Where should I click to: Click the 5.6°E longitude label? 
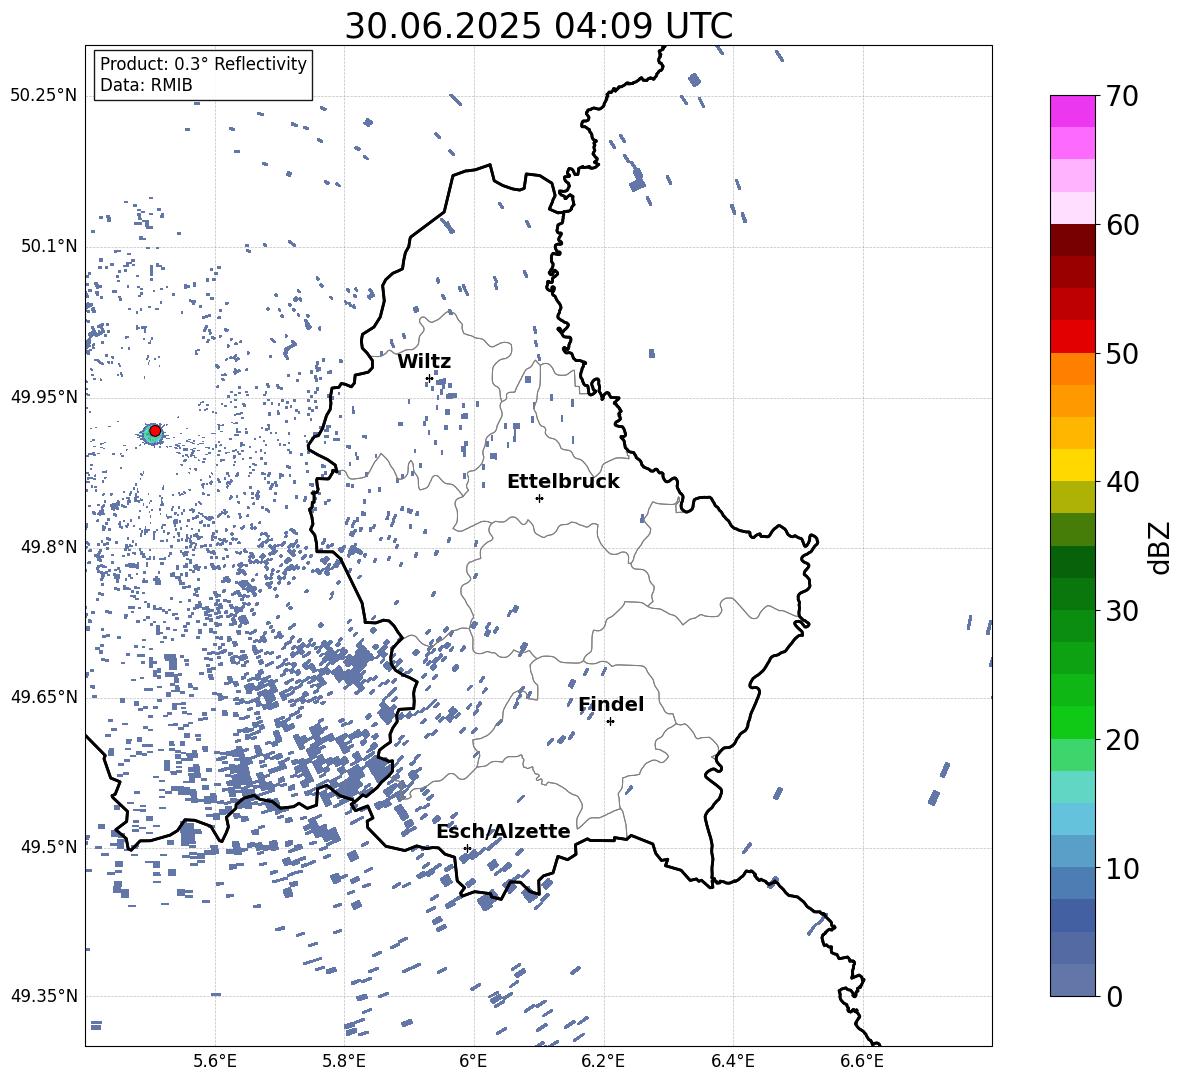[215, 1061]
